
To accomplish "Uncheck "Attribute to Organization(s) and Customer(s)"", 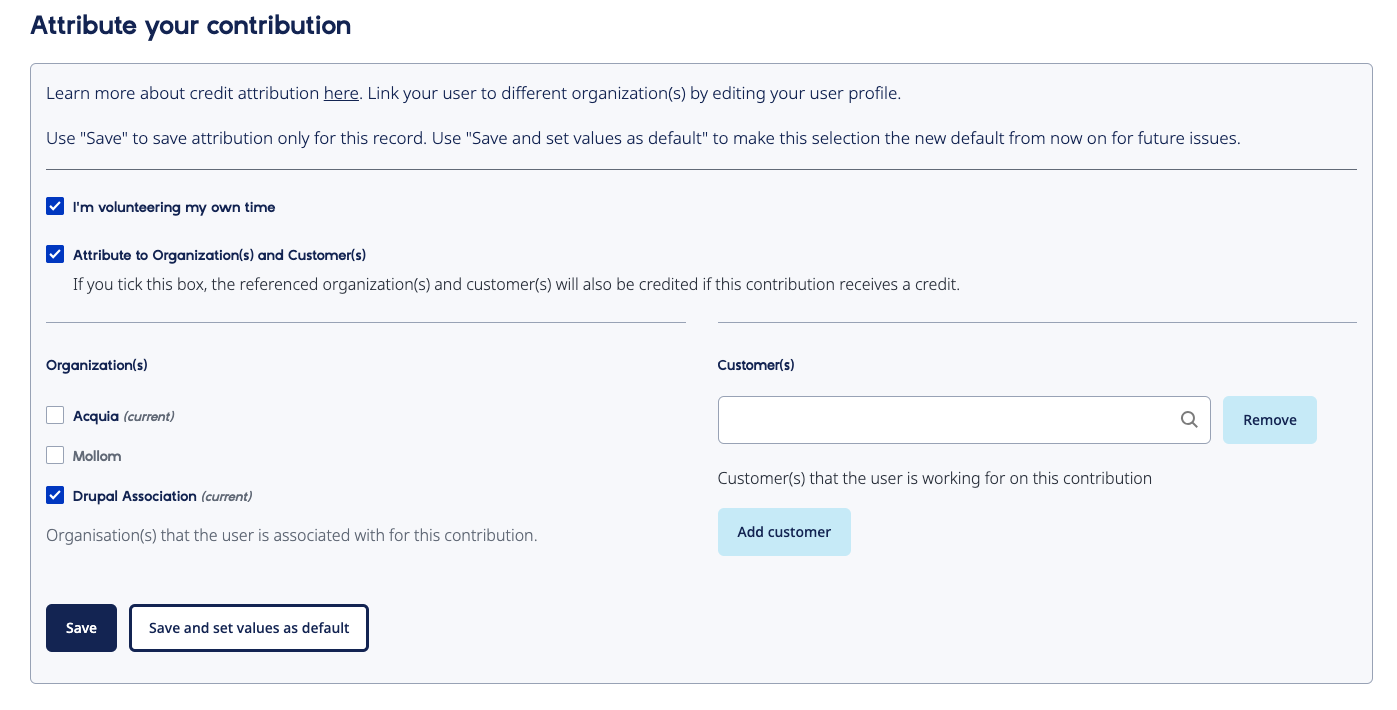I will pyautogui.click(x=55, y=254).
